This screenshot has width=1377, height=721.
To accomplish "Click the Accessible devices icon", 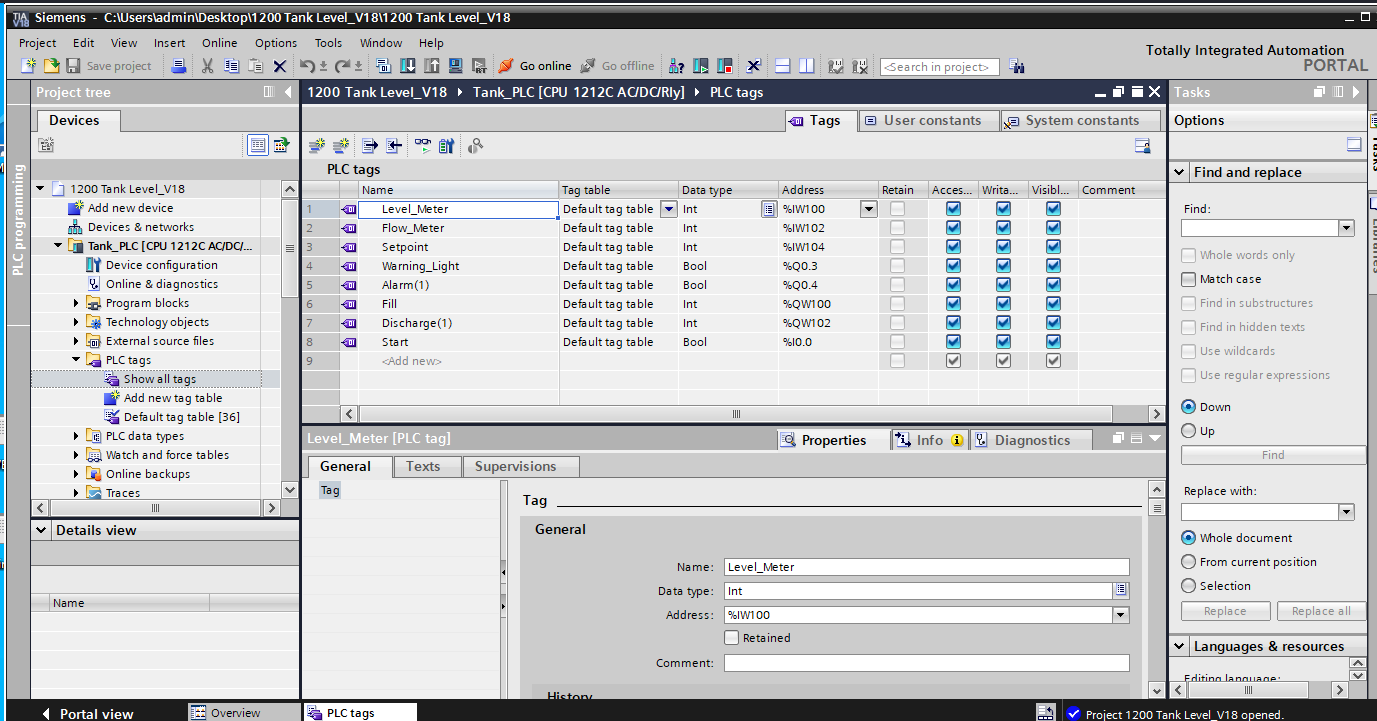I will [x=676, y=66].
